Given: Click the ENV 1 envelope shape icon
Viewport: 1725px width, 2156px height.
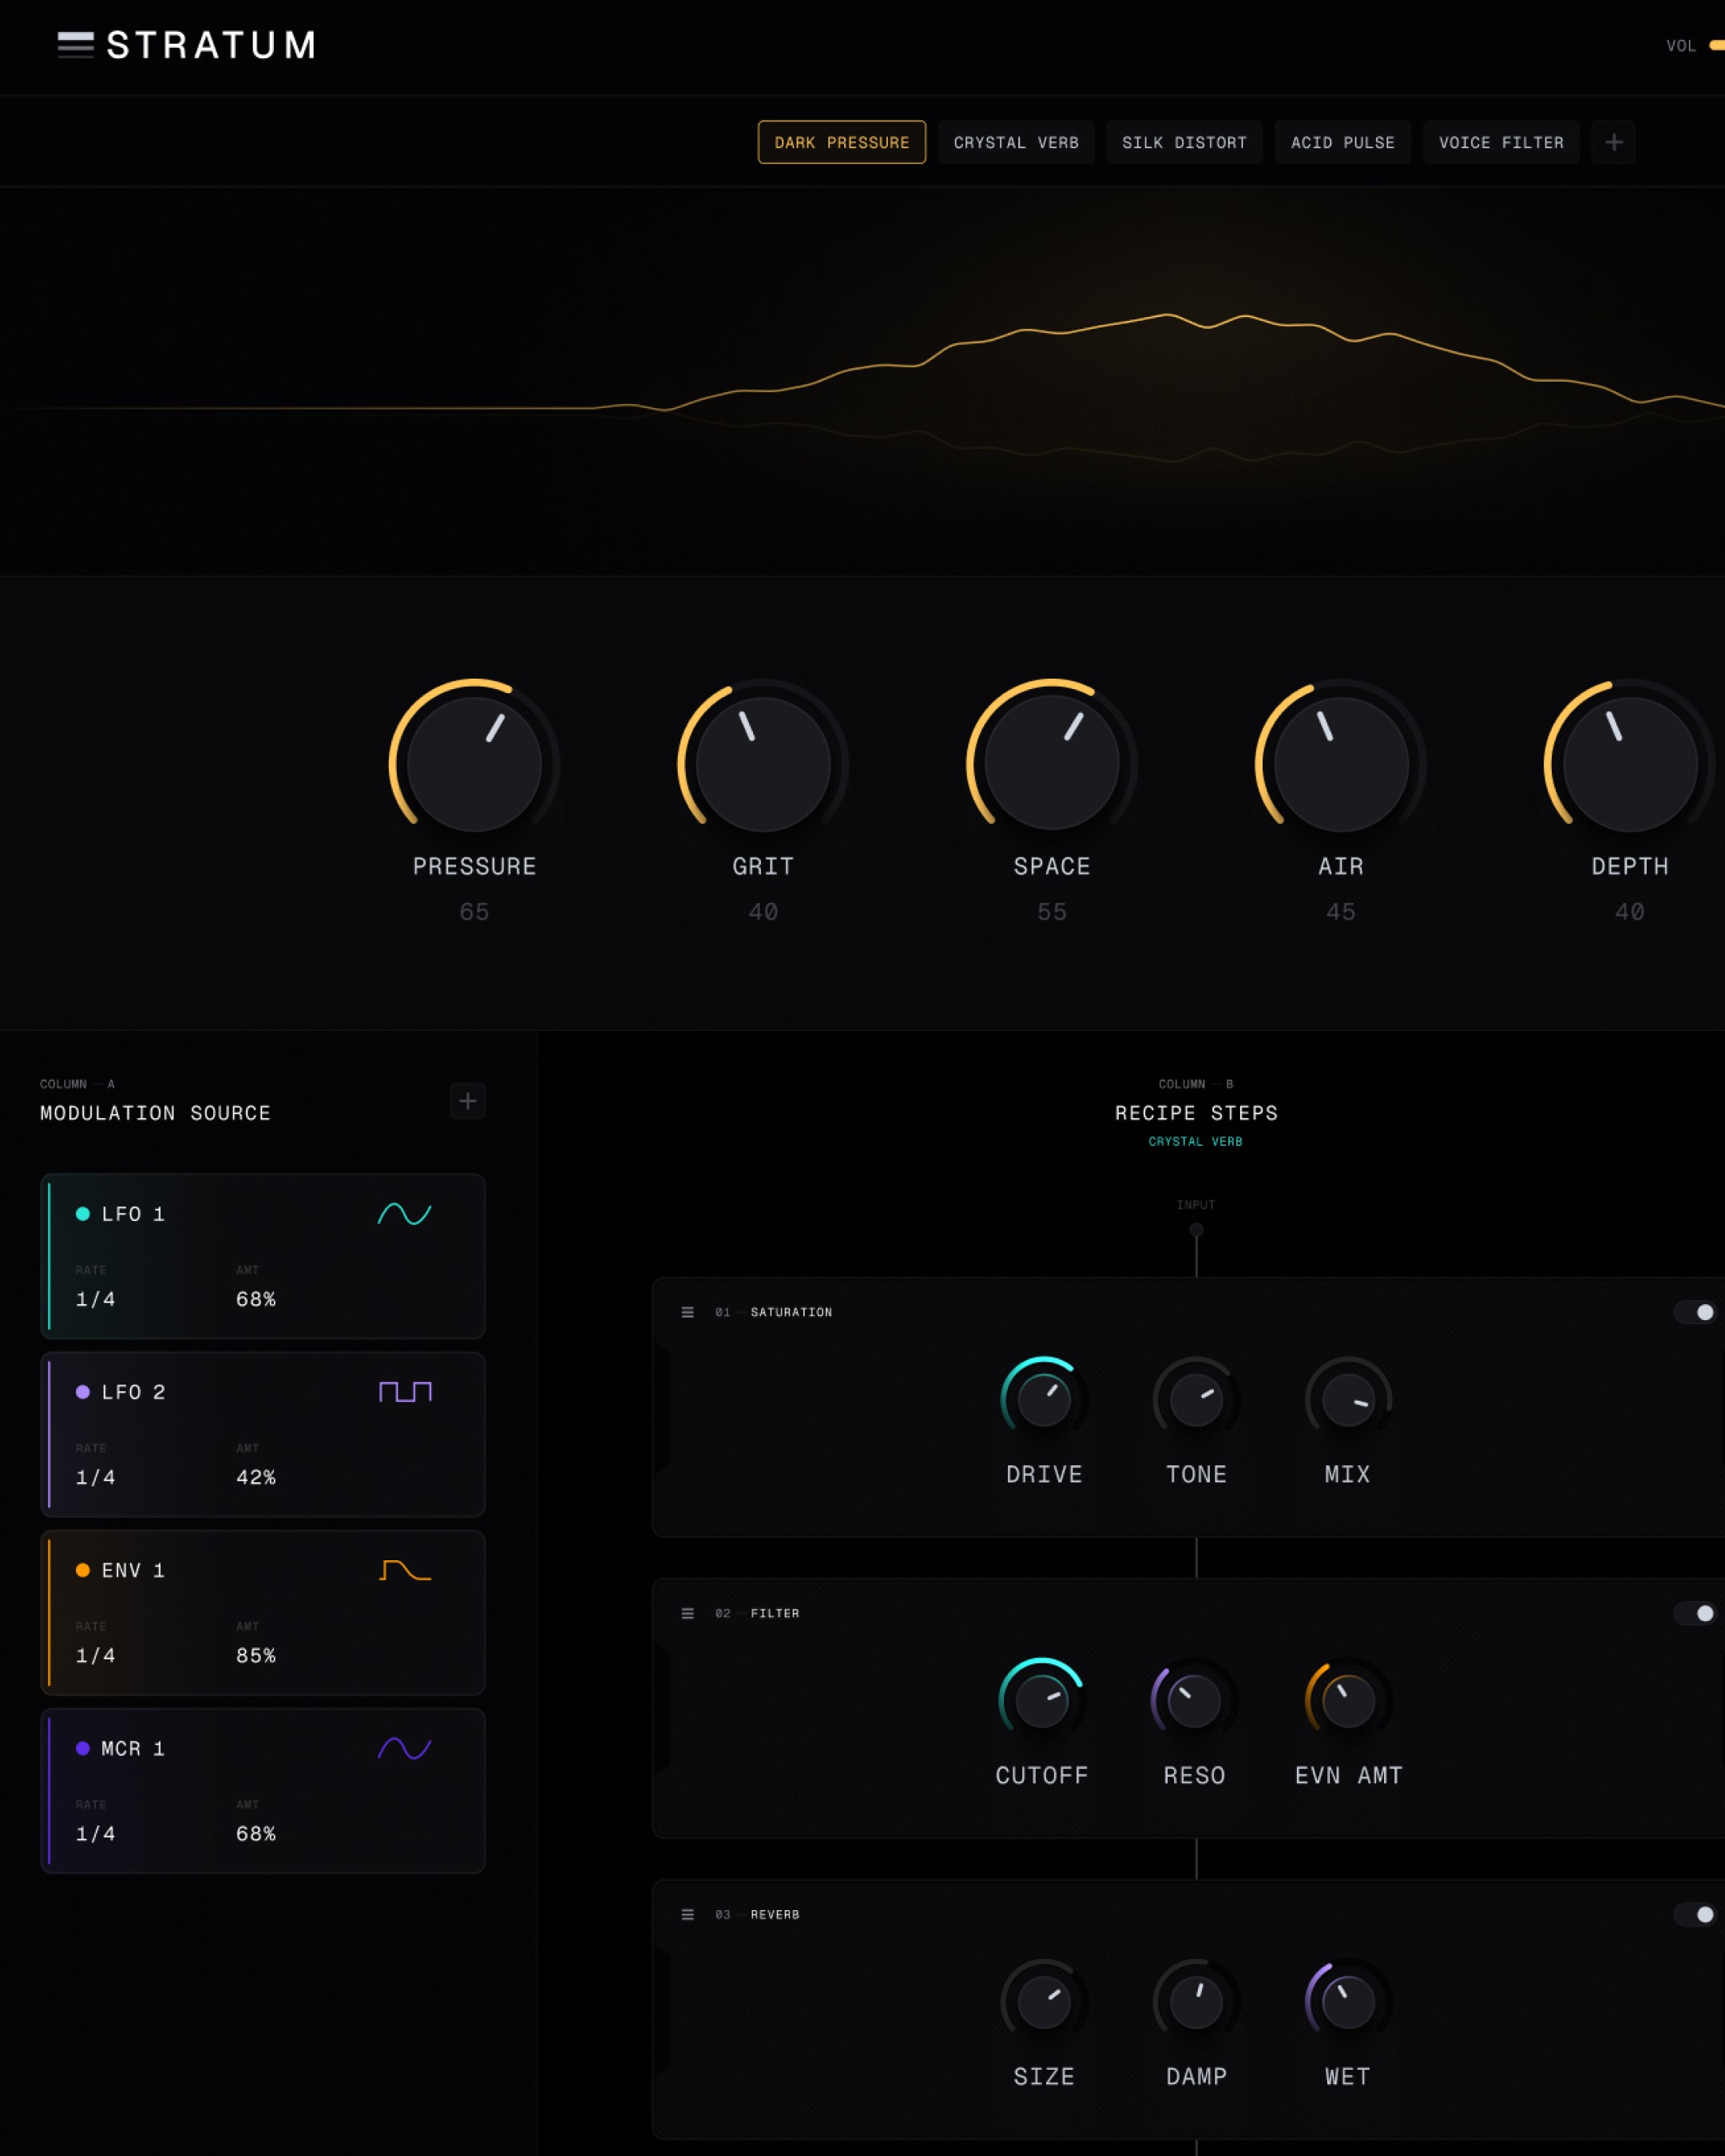Looking at the screenshot, I should point(404,1570).
